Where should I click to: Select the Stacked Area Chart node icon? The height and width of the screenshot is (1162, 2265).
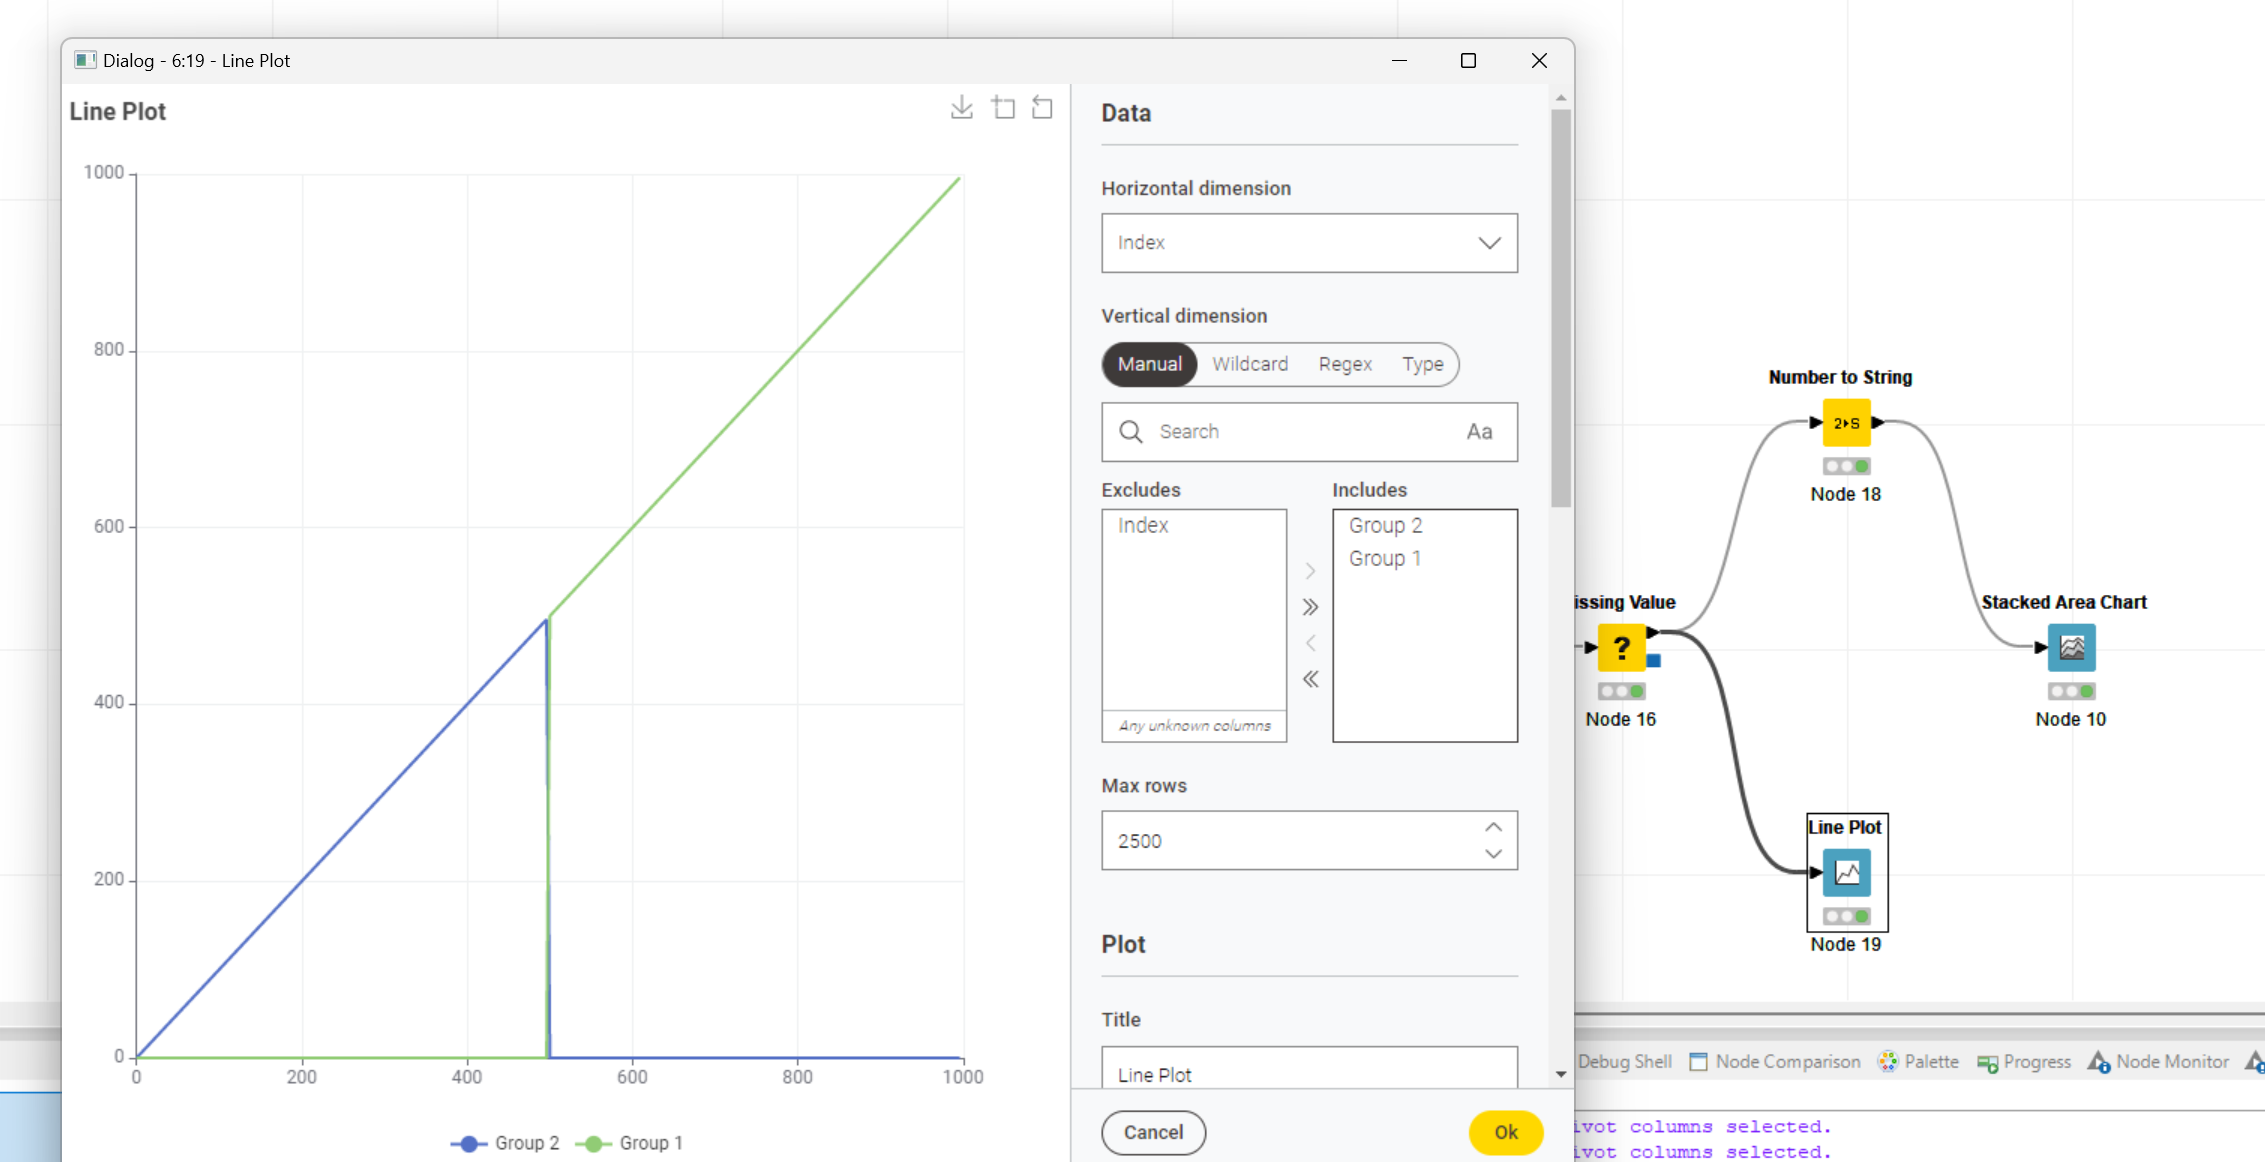2071,648
